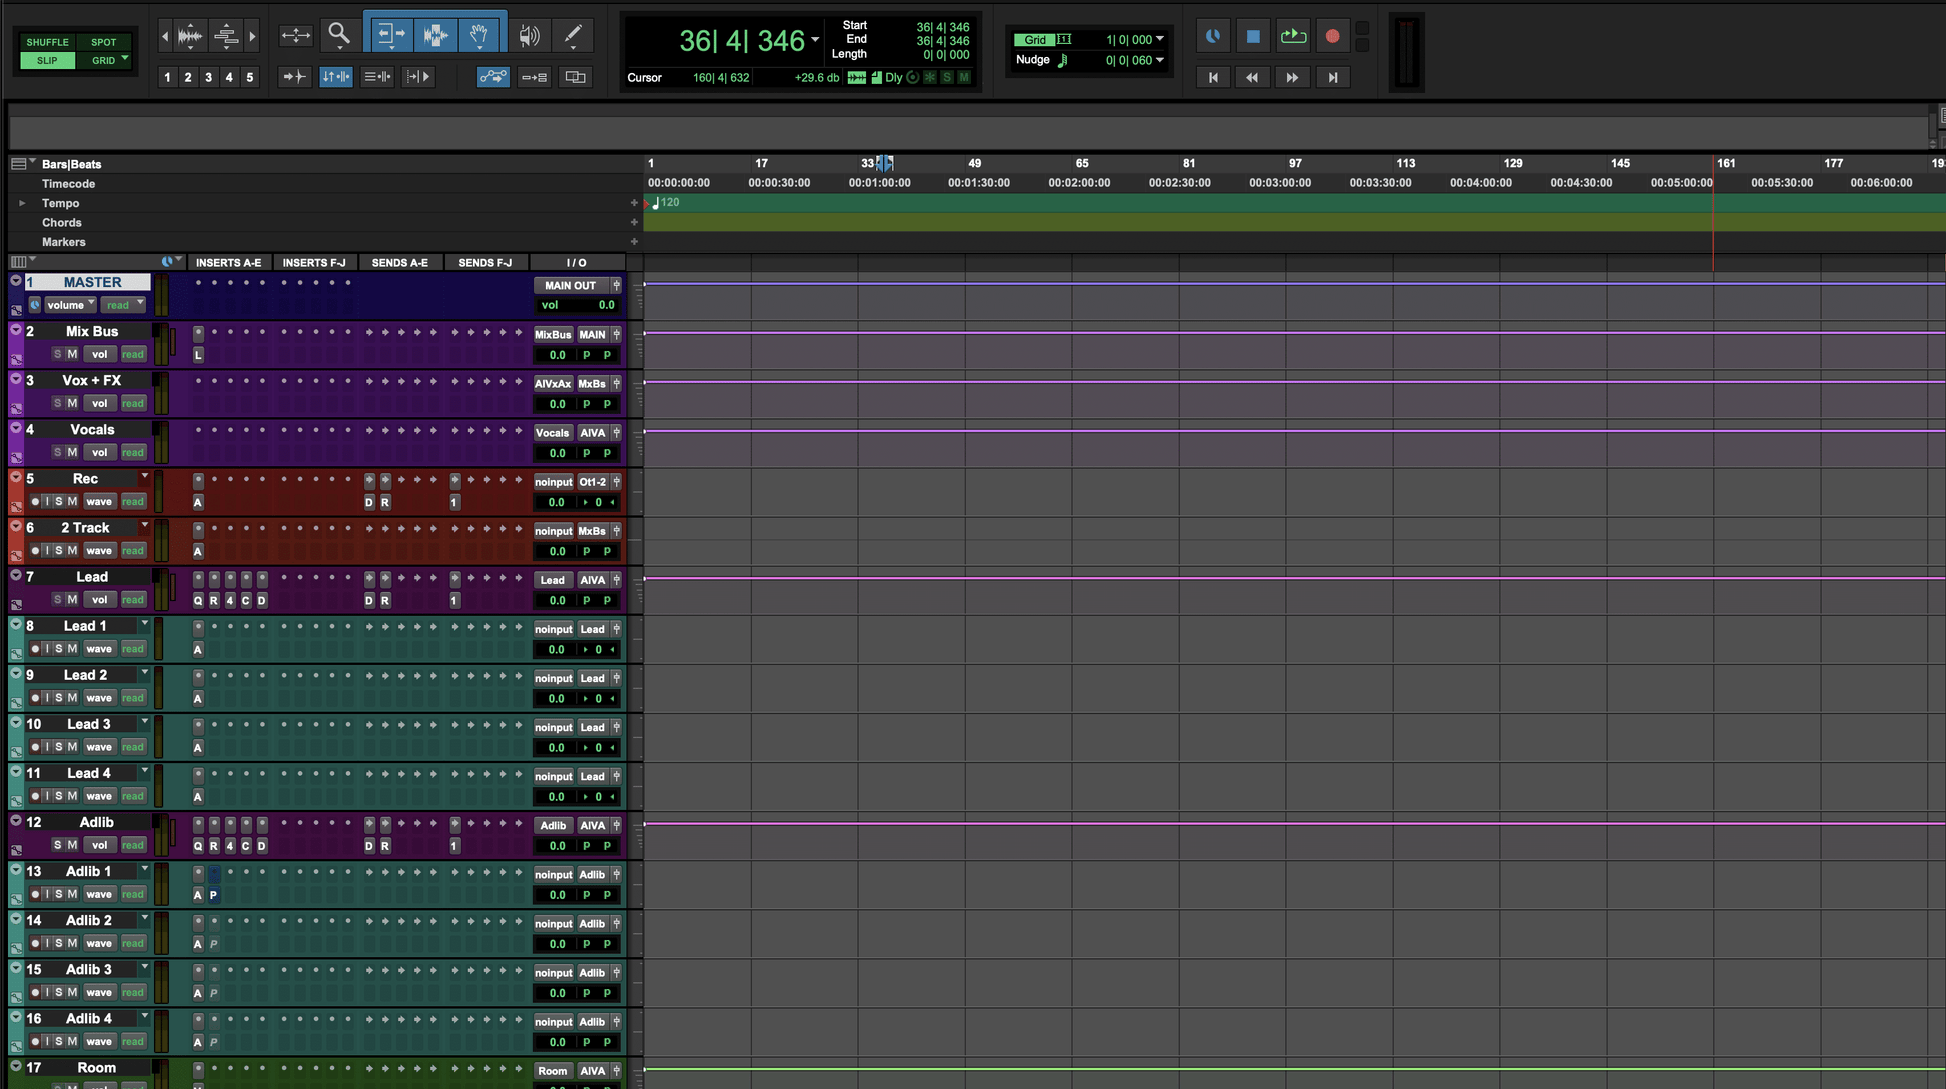Mute the Mix Bus track

[72, 354]
